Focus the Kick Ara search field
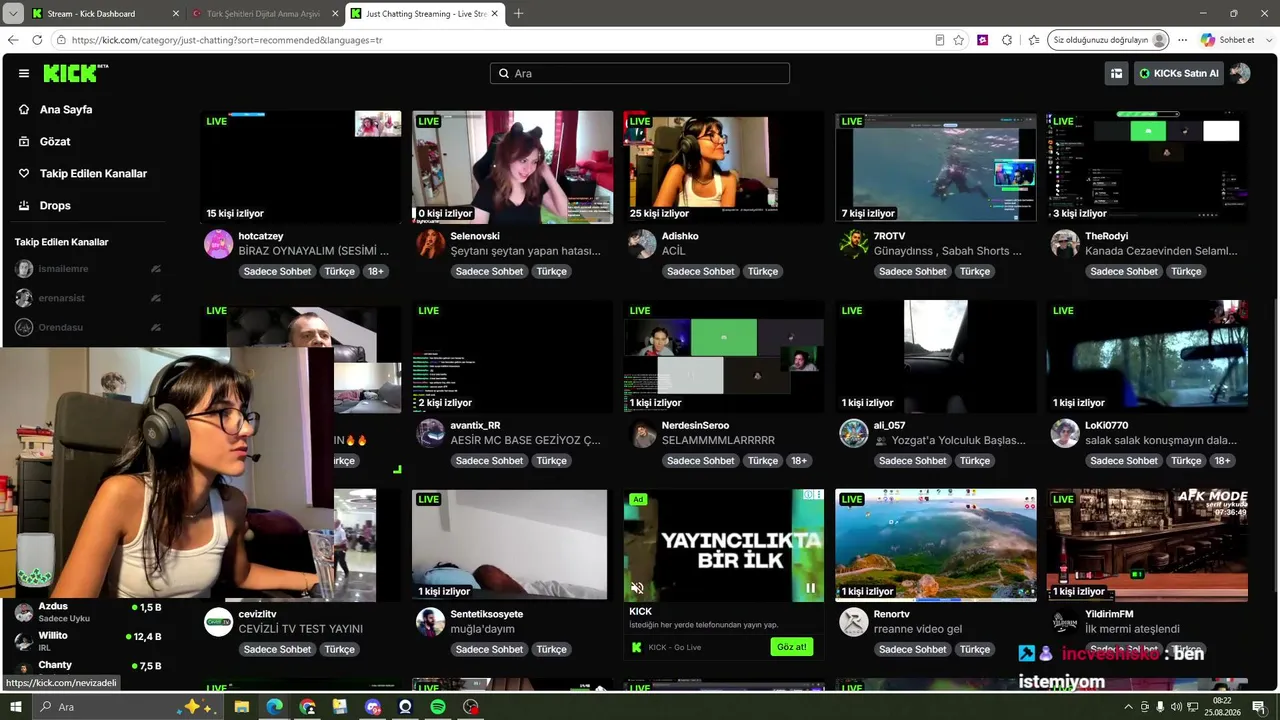 (640, 73)
